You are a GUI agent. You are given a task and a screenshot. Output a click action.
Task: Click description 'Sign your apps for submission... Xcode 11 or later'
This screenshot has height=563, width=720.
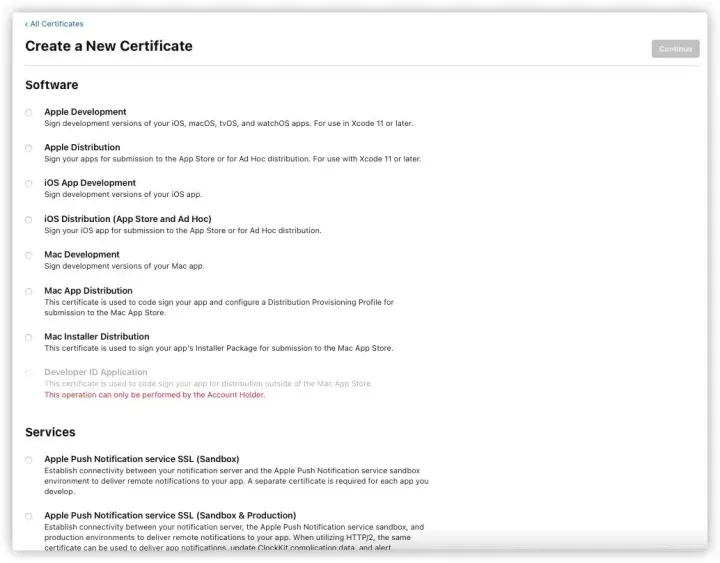tap(232, 159)
